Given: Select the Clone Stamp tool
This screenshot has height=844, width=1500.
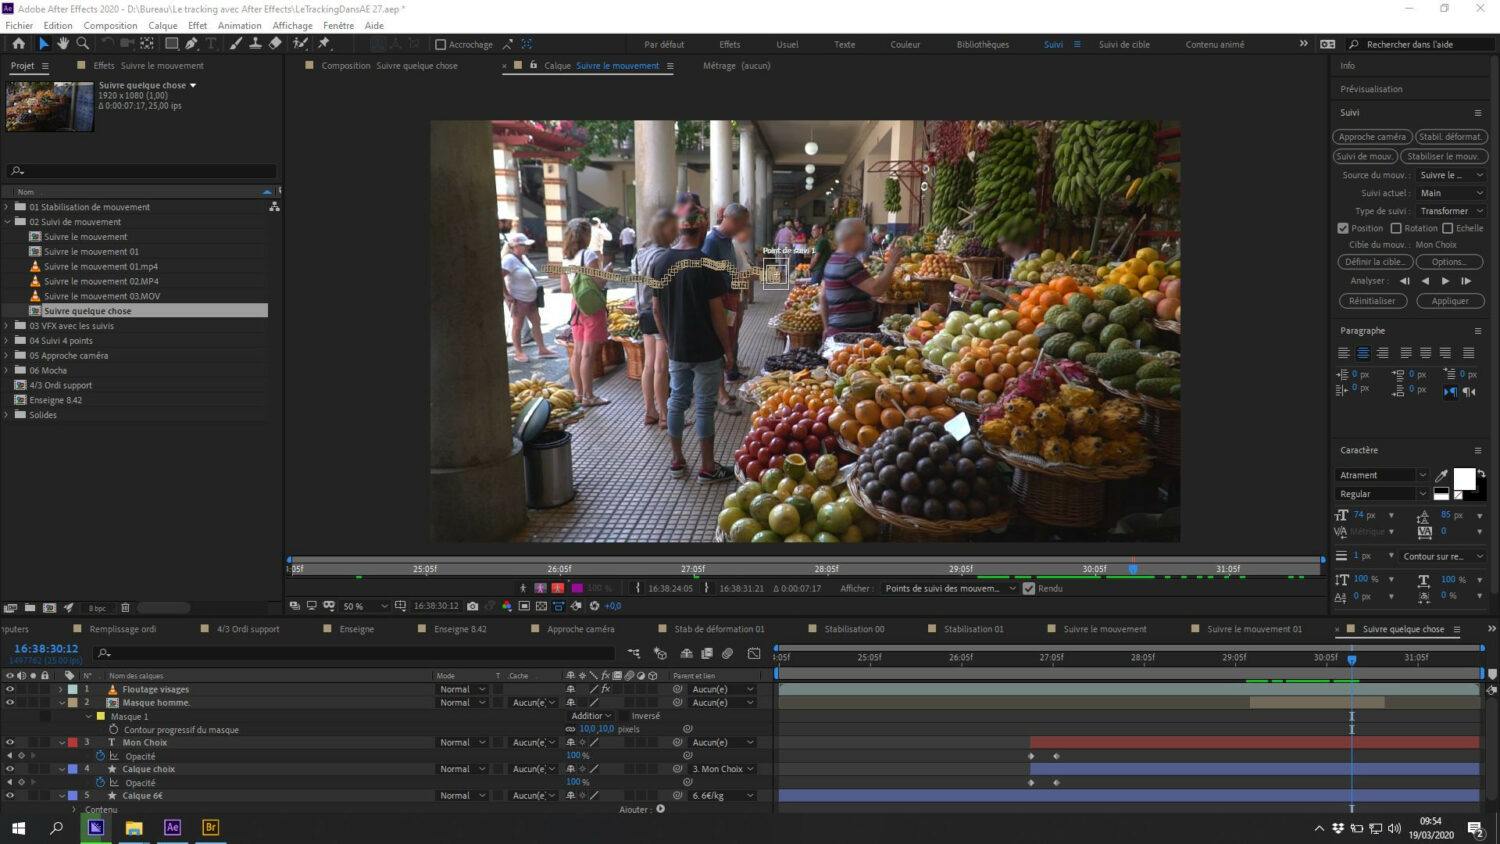Looking at the screenshot, I should [x=255, y=44].
